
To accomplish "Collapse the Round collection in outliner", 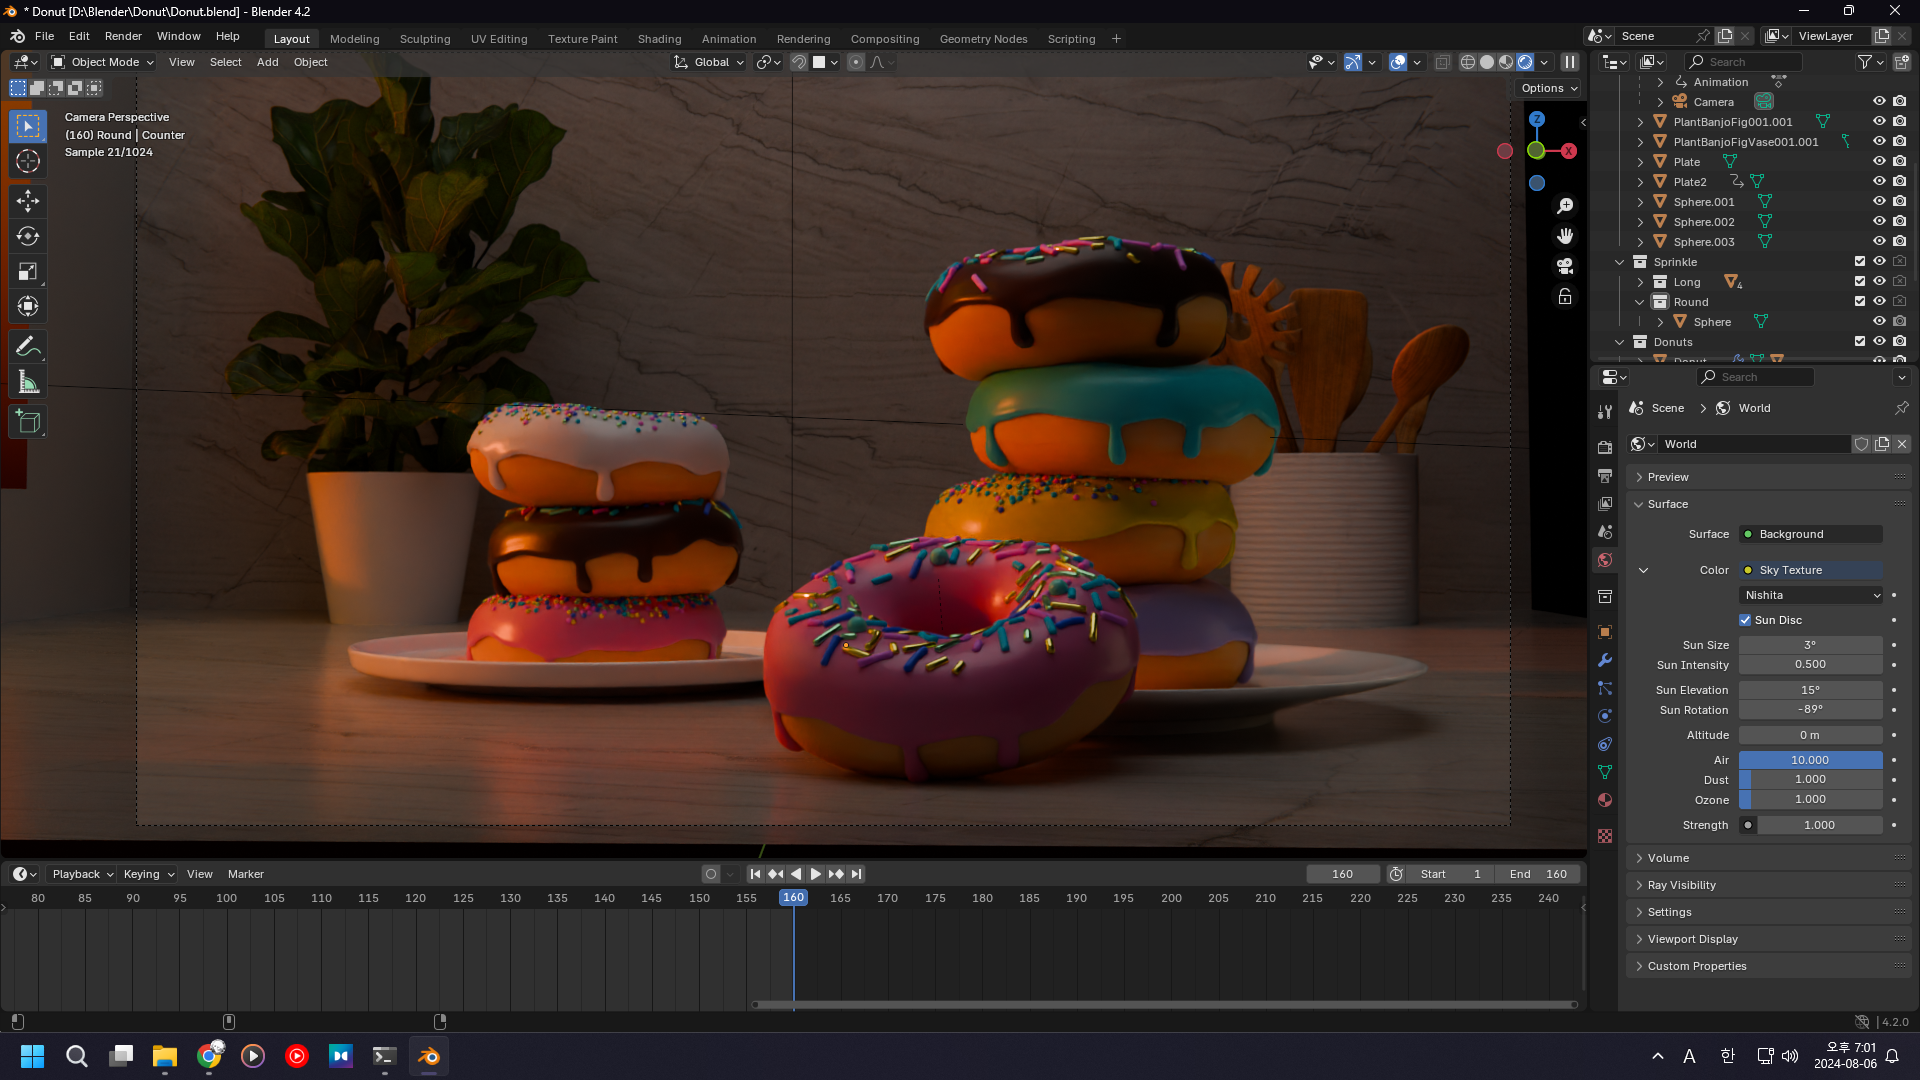I will (1640, 302).
